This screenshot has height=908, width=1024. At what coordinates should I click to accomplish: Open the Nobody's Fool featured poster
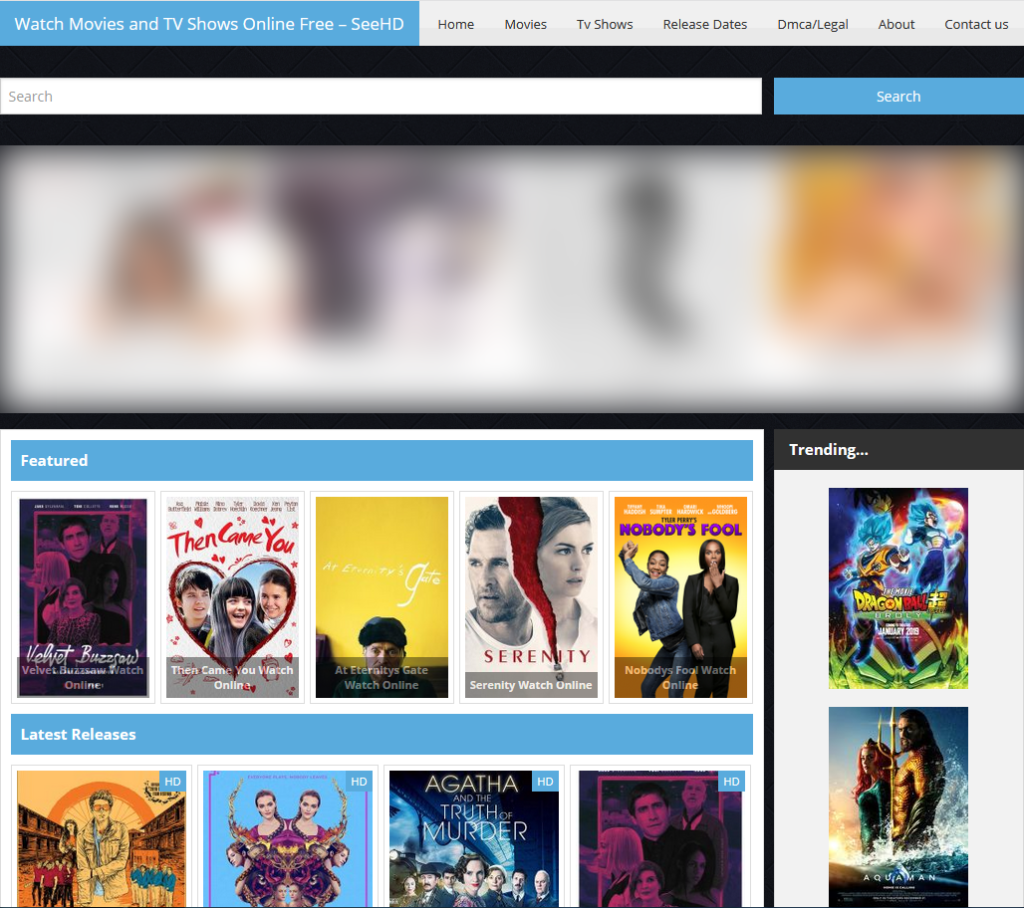680,597
